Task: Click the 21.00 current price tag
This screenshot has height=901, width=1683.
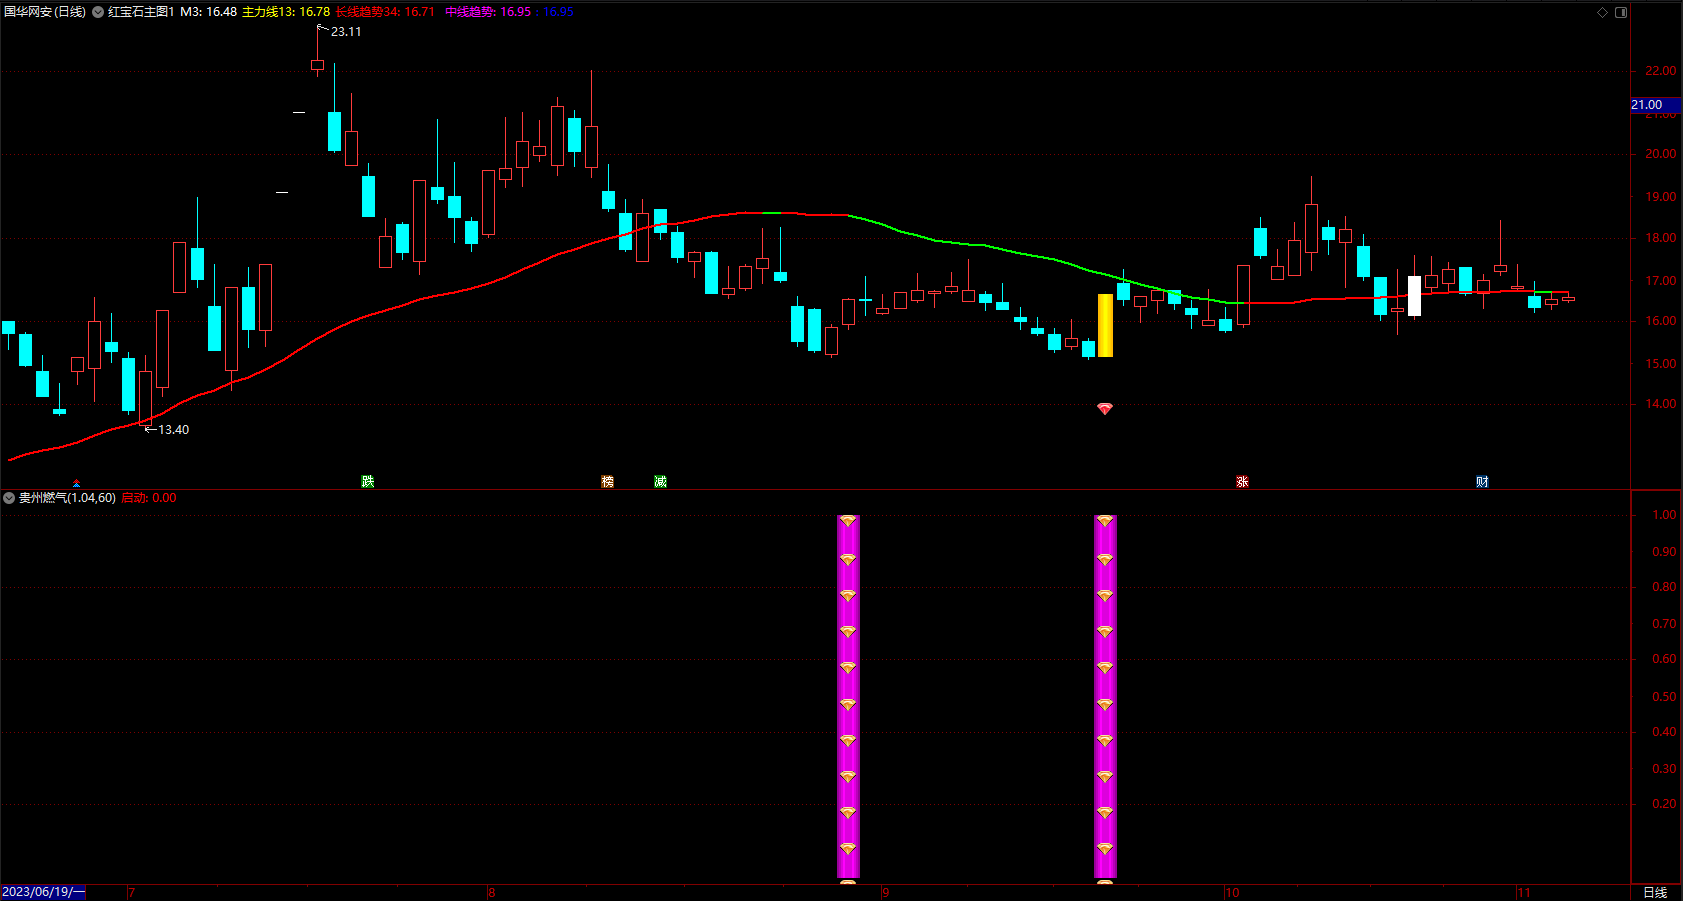Action: click(x=1655, y=105)
